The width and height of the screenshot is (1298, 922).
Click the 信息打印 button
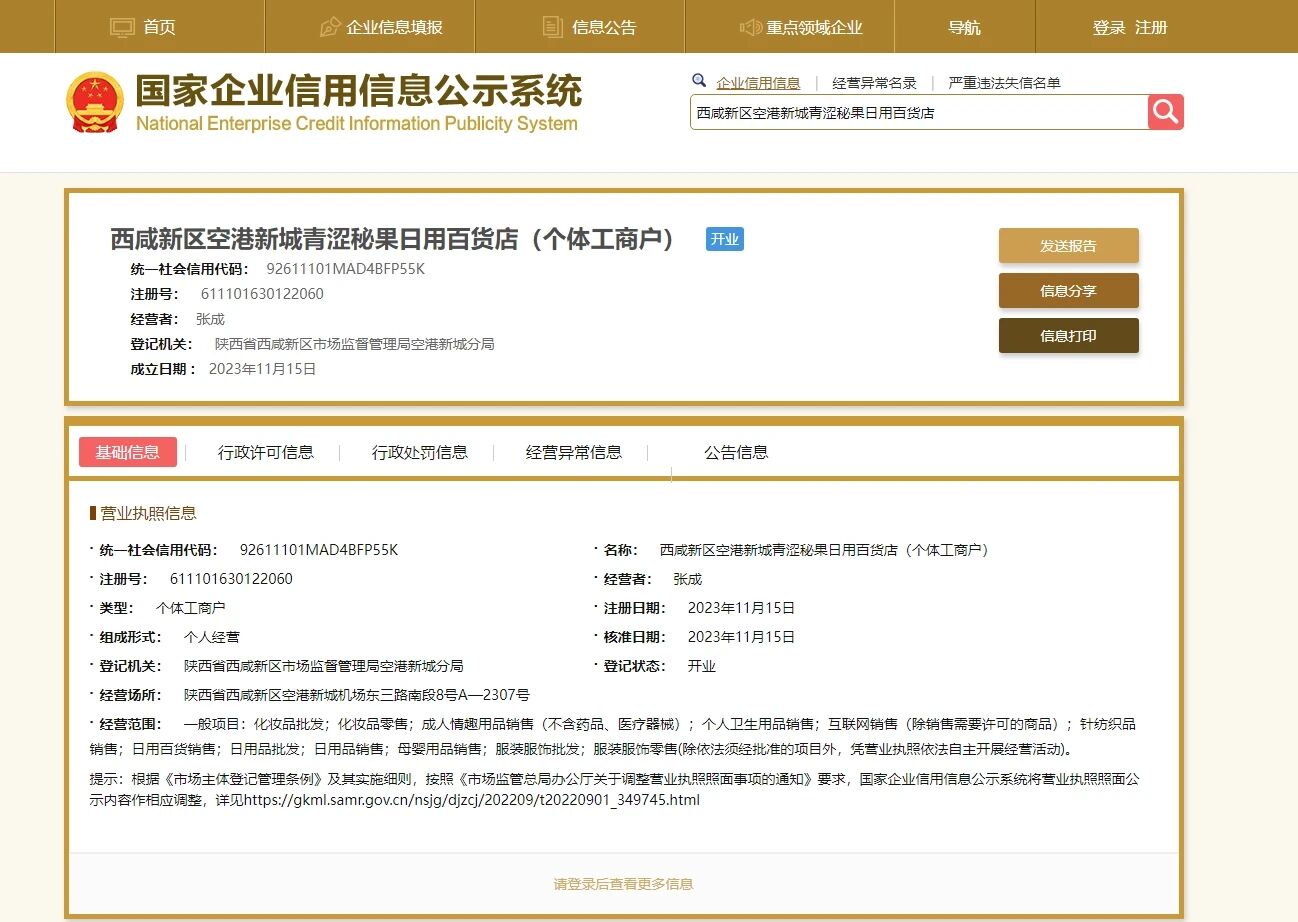pos(1068,336)
